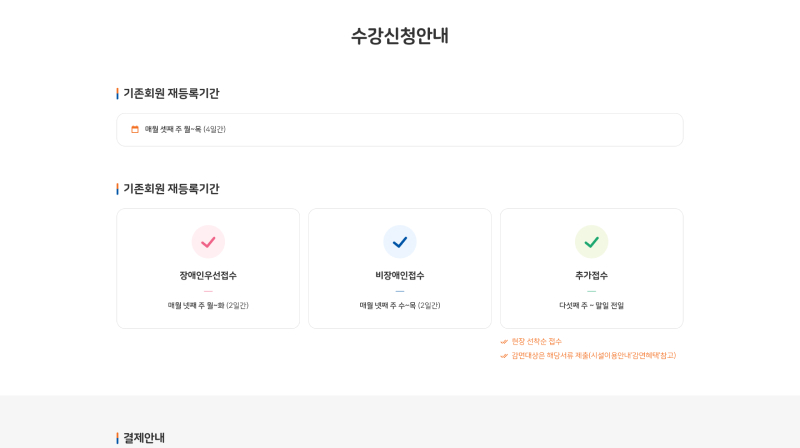
Task: Select the 비장애인접수 card title
Action: click(x=400, y=276)
